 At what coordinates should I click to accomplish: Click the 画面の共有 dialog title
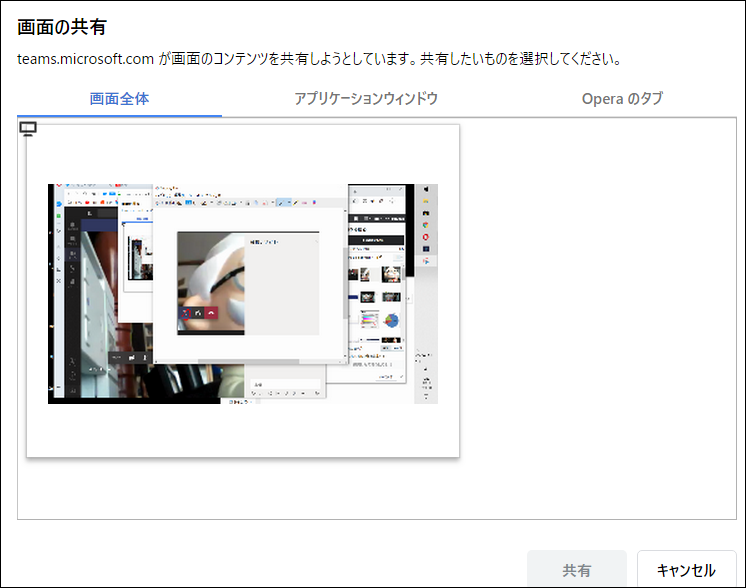coord(62,27)
